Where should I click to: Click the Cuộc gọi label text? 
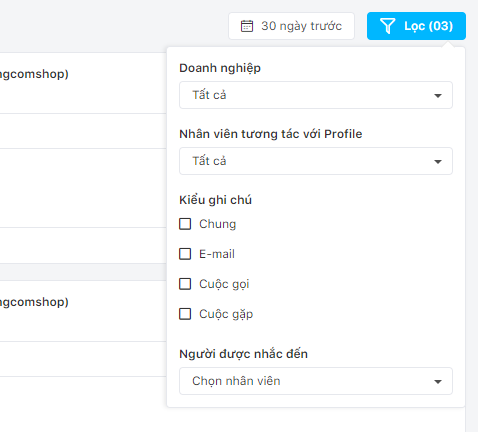224,284
